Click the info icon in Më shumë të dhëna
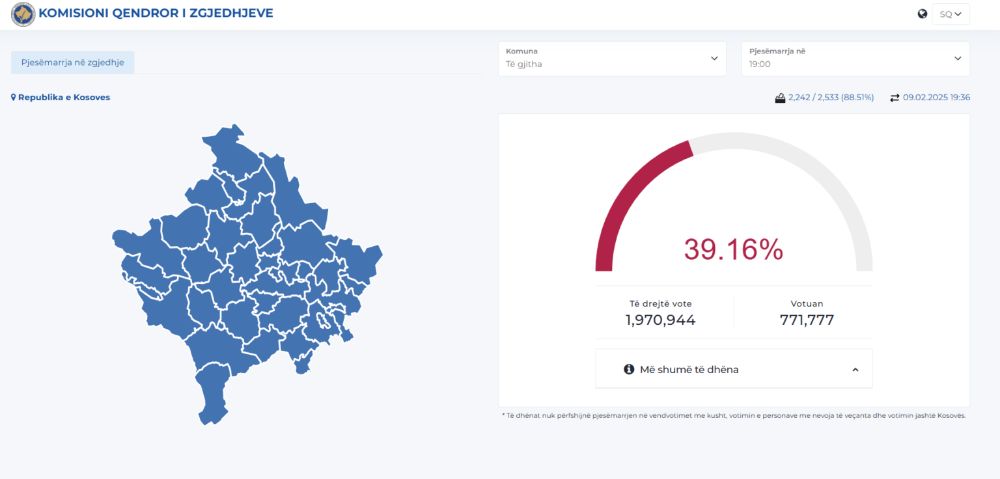The width and height of the screenshot is (1000, 479). tap(629, 369)
